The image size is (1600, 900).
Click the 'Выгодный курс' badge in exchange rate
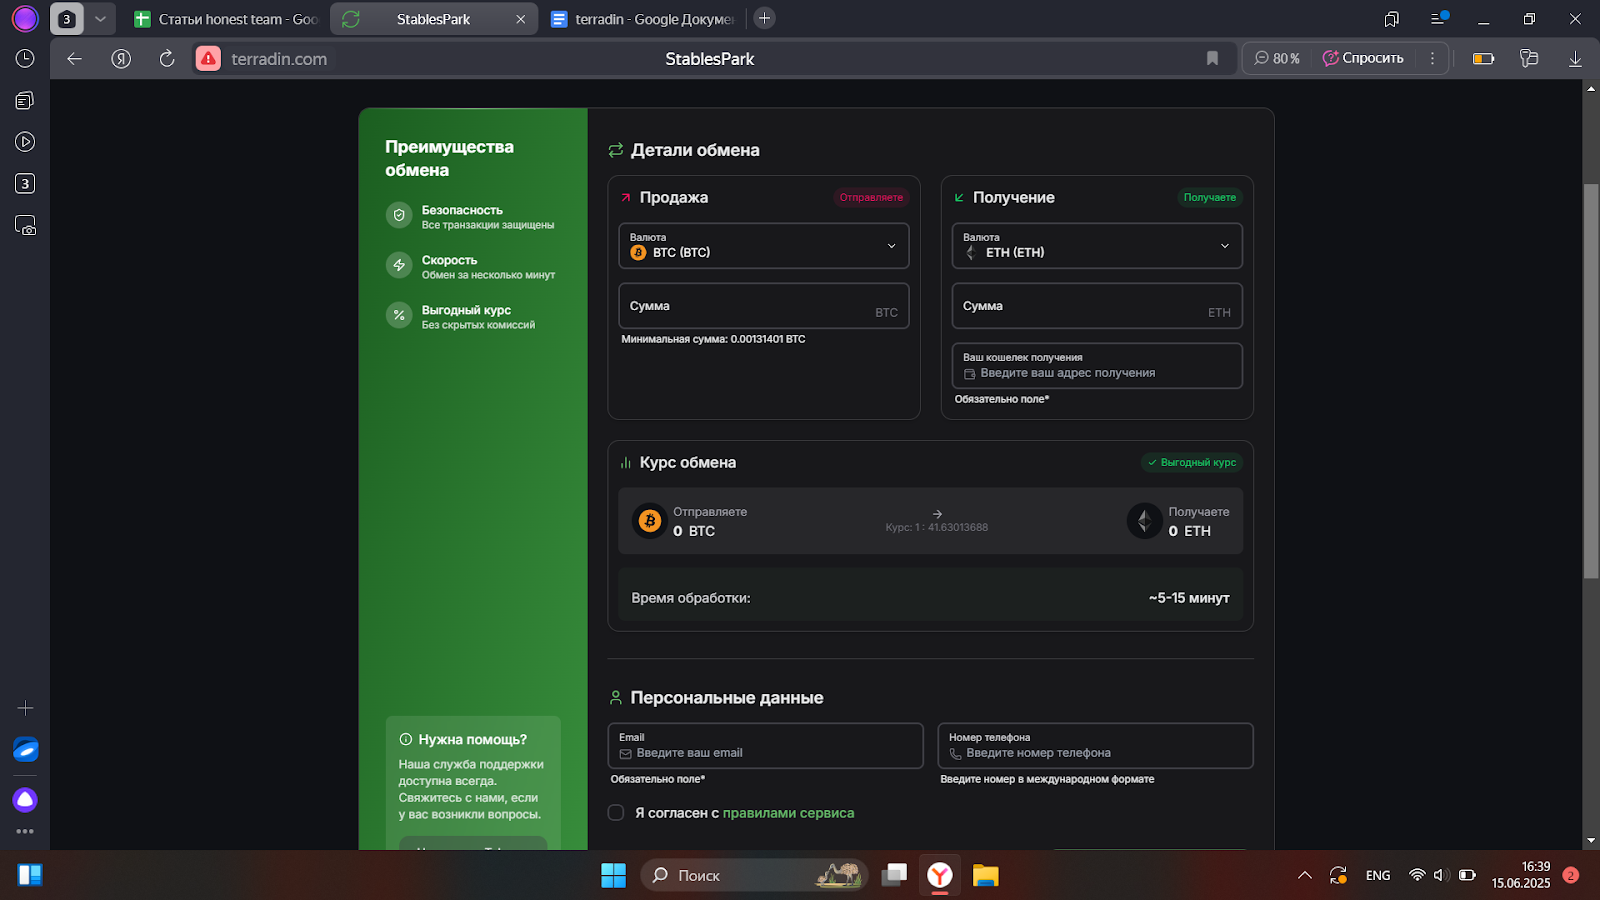(1192, 463)
